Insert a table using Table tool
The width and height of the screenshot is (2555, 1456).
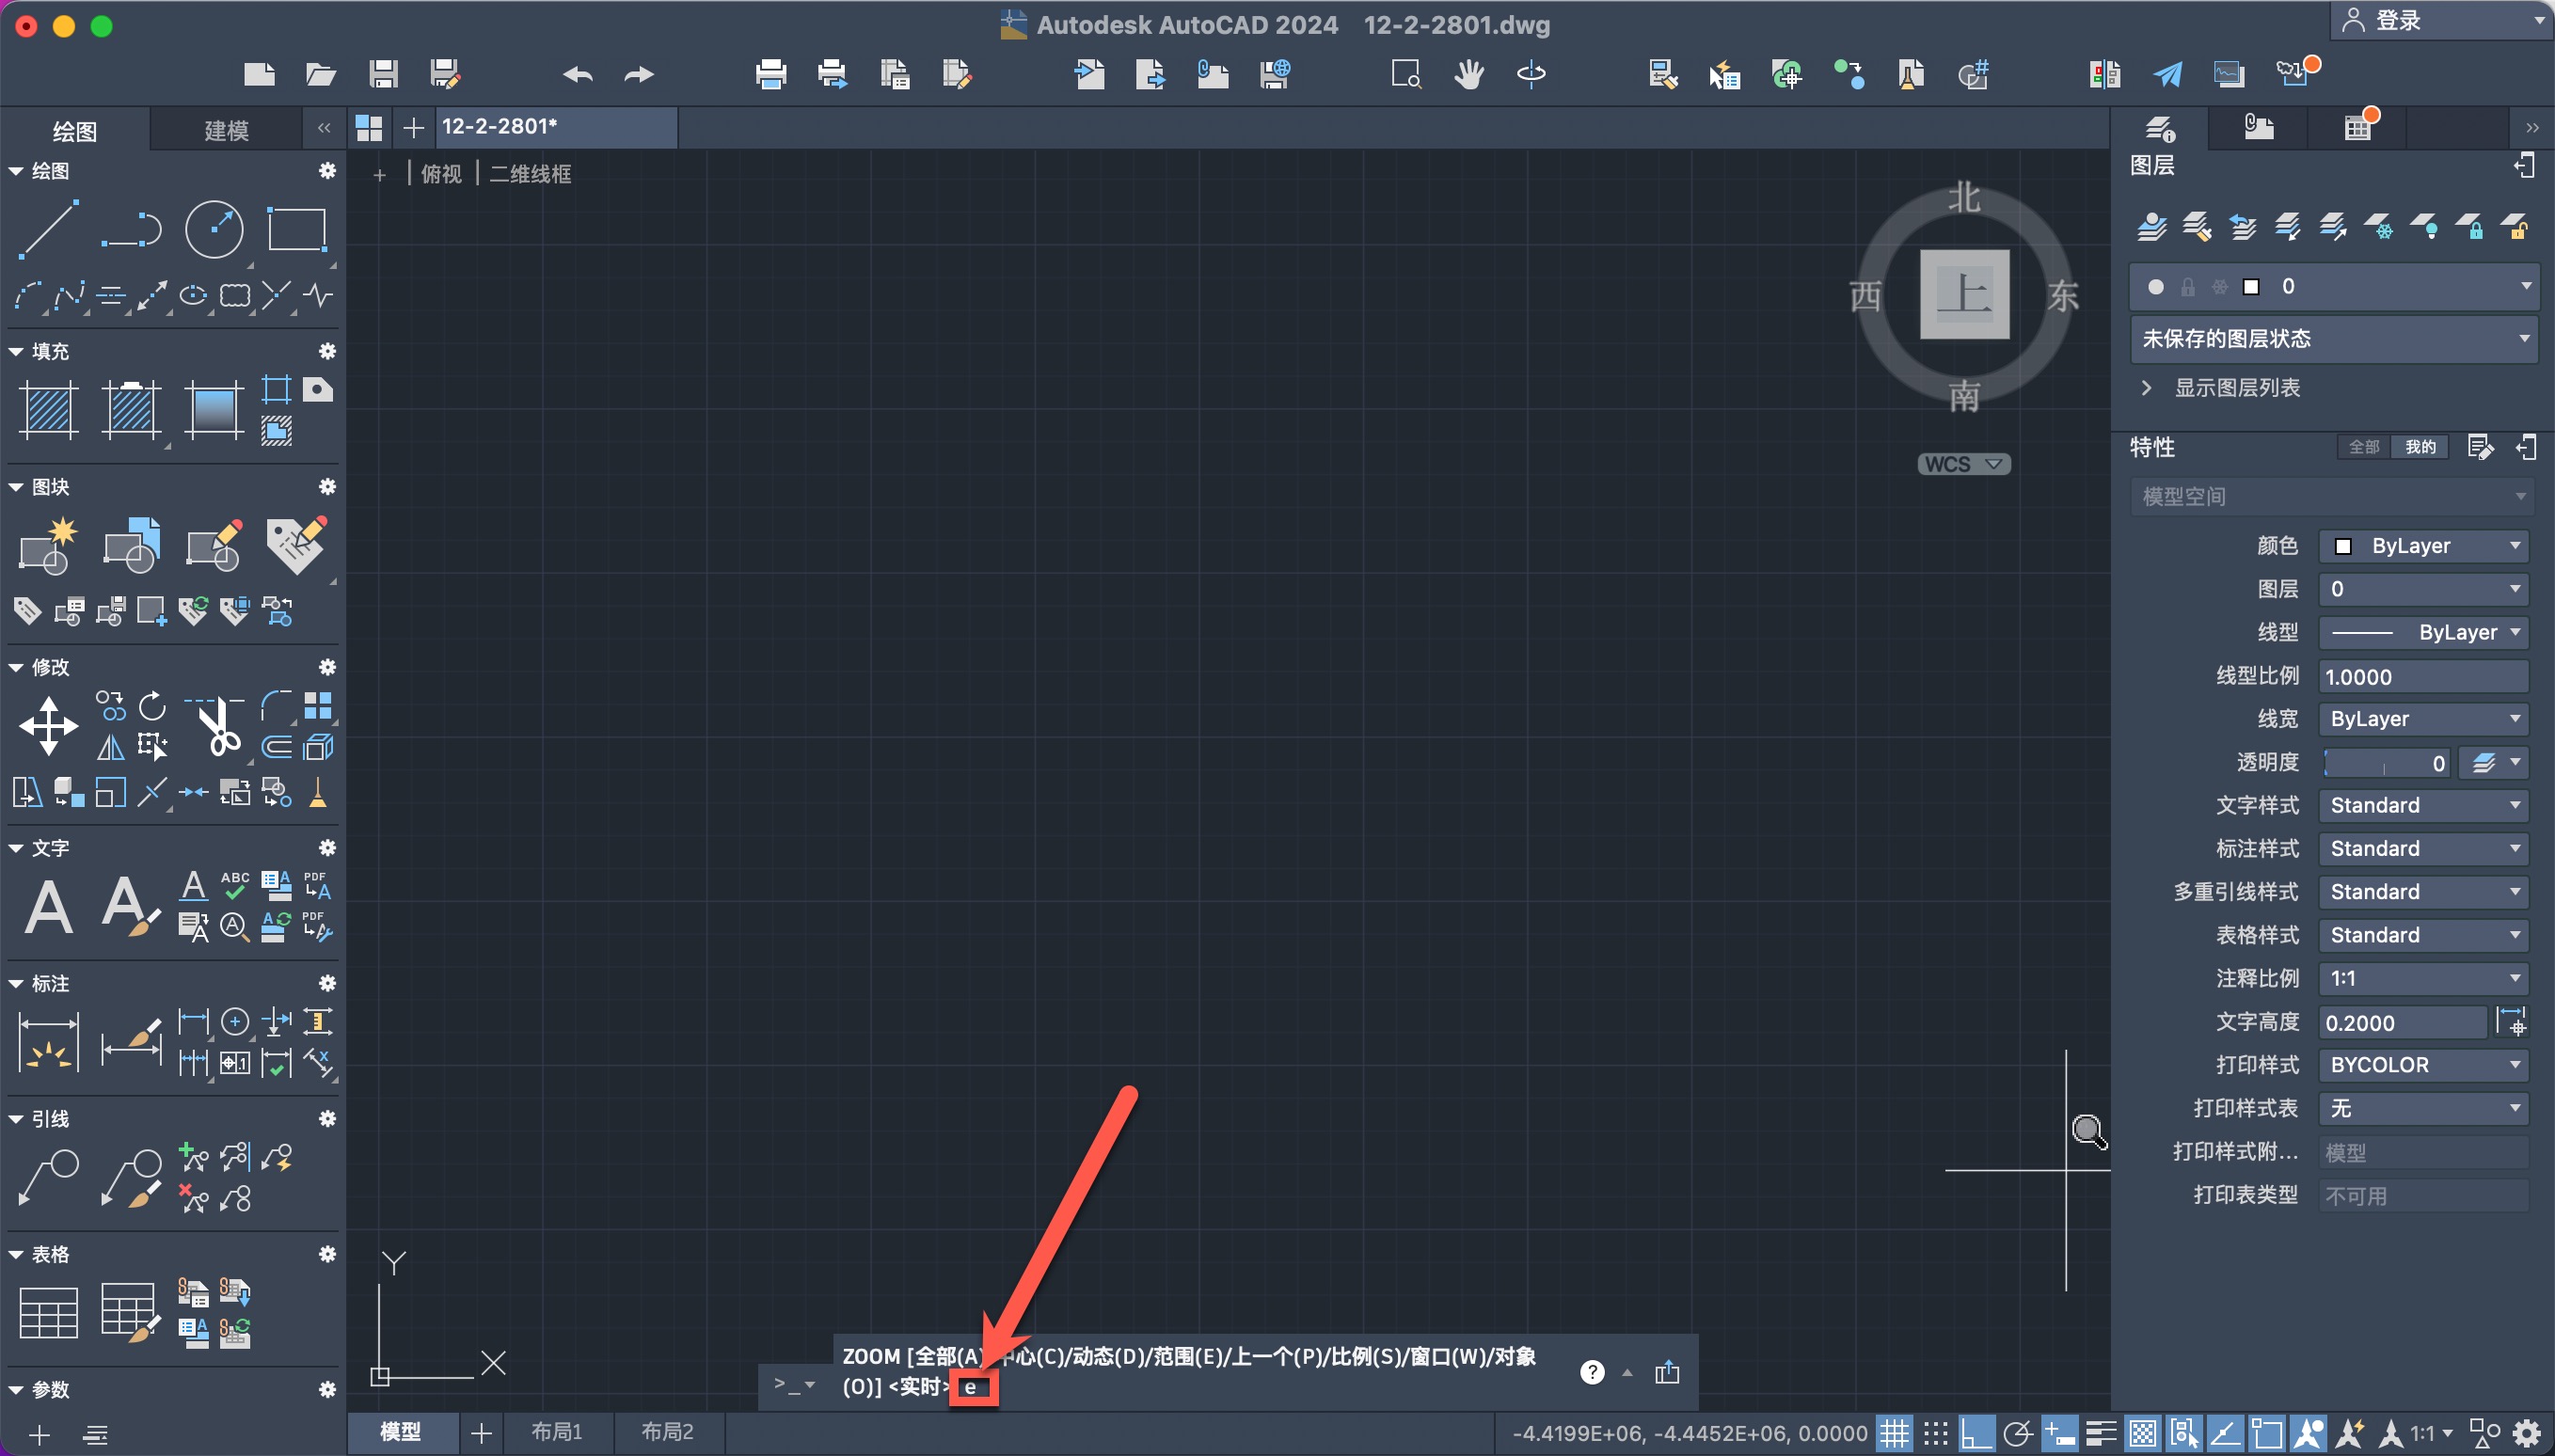tap(48, 1311)
